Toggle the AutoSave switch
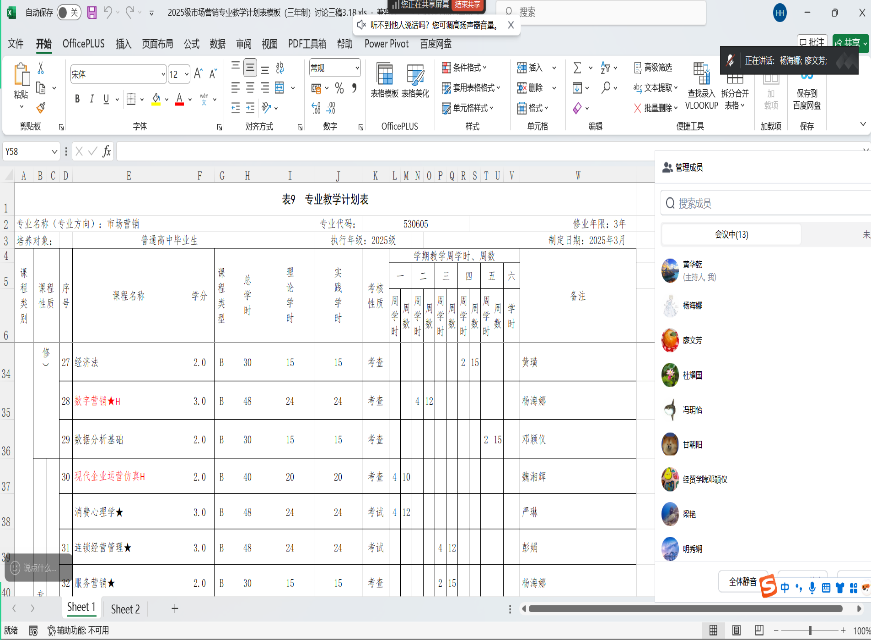This screenshot has width=871, height=640. pos(68,13)
